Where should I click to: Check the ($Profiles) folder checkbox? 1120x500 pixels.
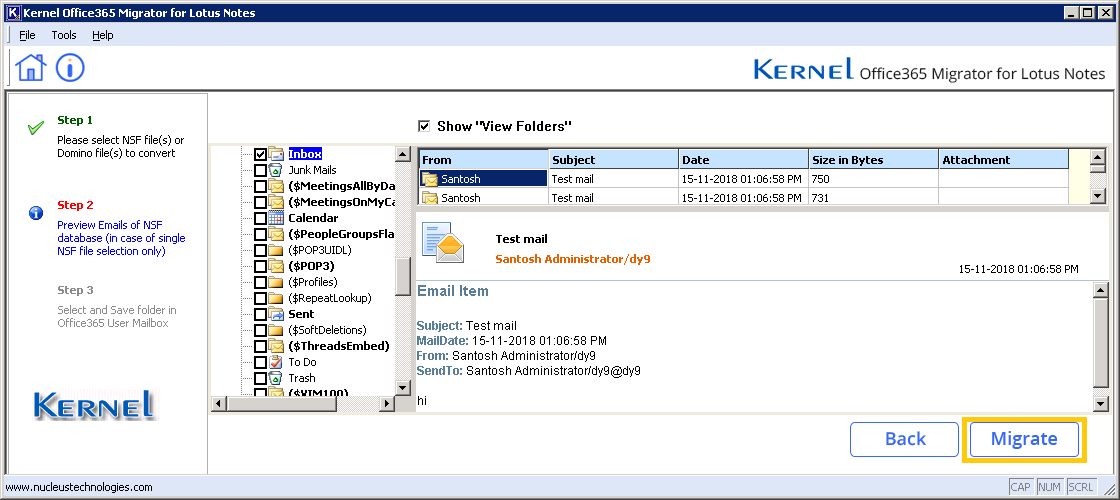coord(261,282)
